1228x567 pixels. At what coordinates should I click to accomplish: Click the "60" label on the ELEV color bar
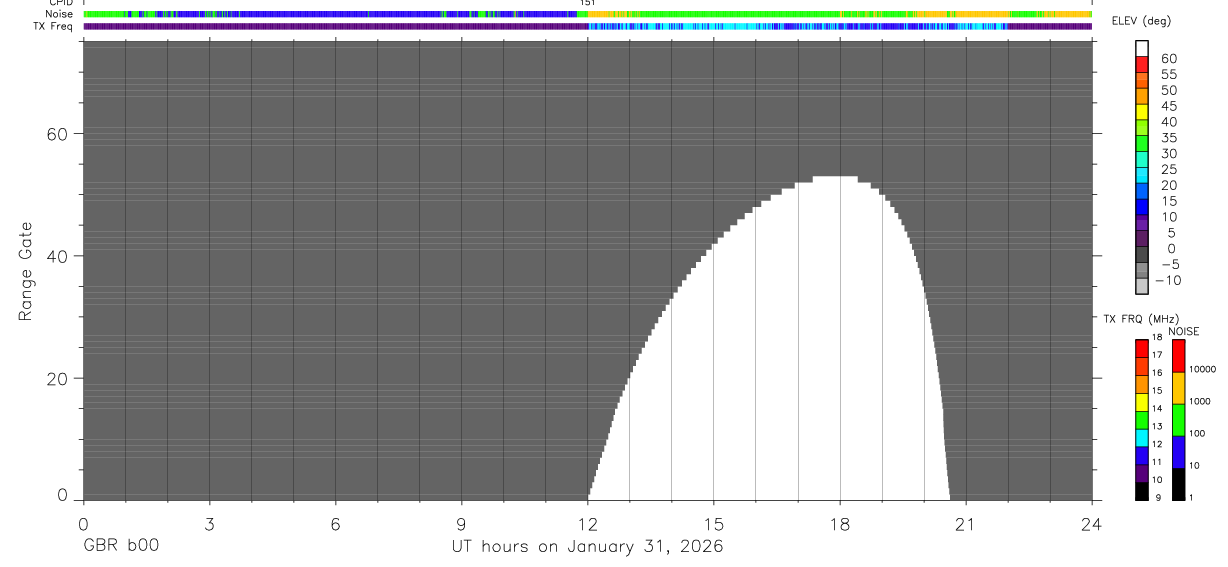[x=1168, y=59]
